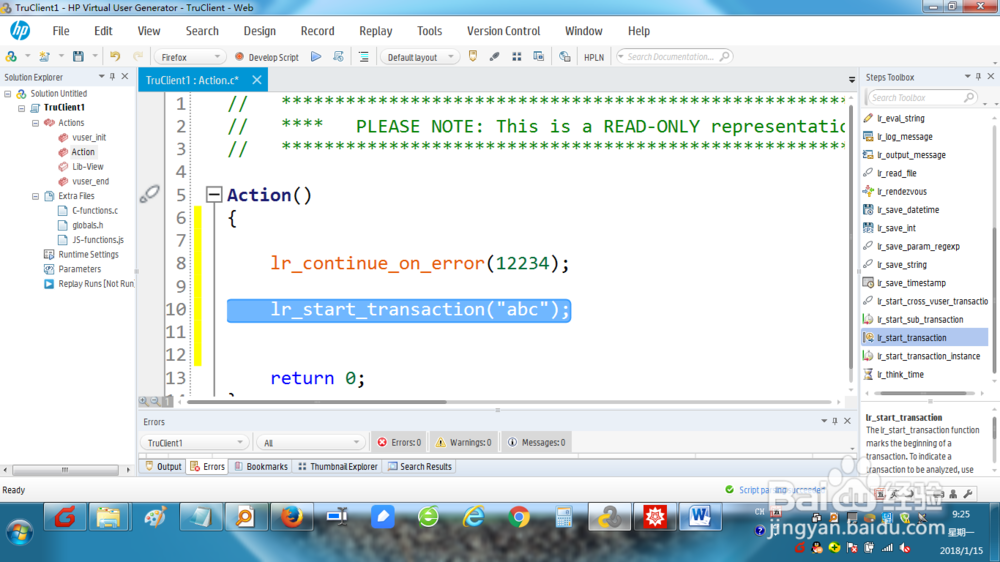Open the All filter dropdown in Errors
Image resolution: width=1000 pixels, height=562 pixels.
pos(311,443)
